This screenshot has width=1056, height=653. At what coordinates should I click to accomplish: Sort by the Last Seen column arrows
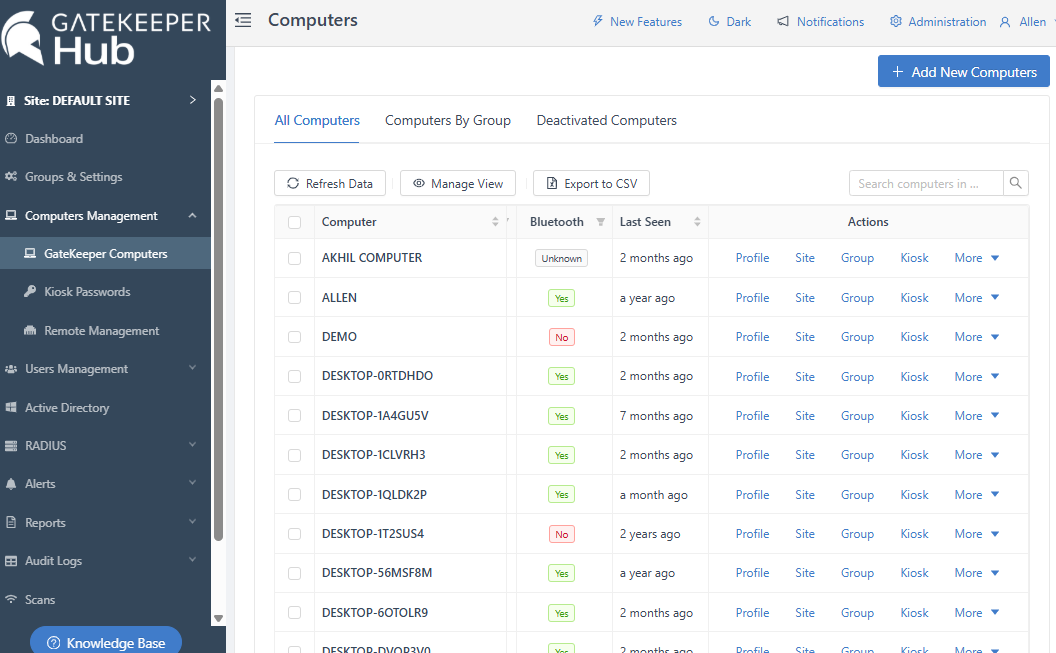click(697, 222)
